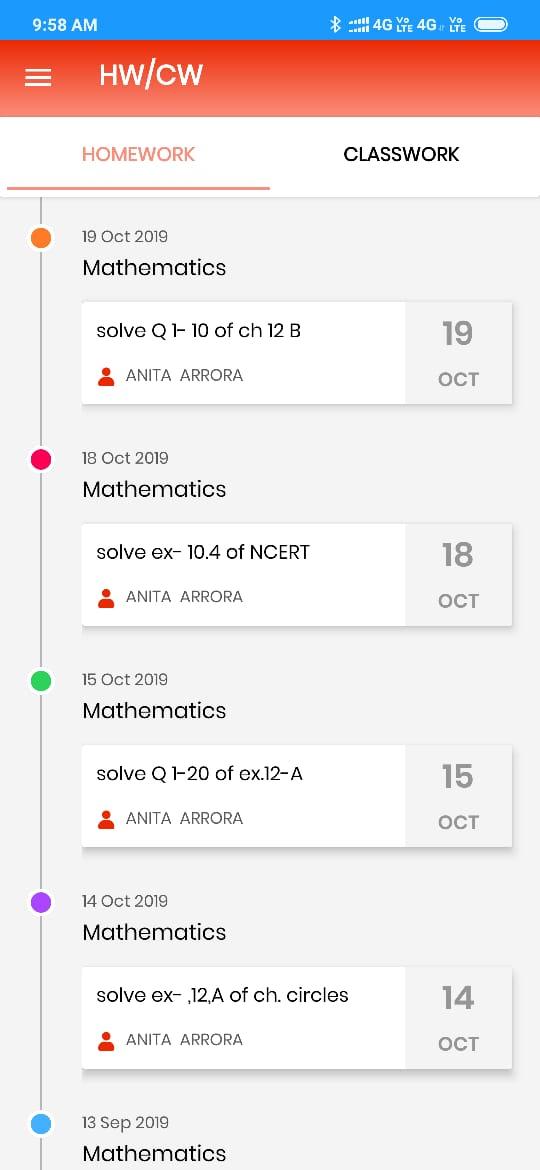Tap the Bluetooth icon in status bar

336,25
